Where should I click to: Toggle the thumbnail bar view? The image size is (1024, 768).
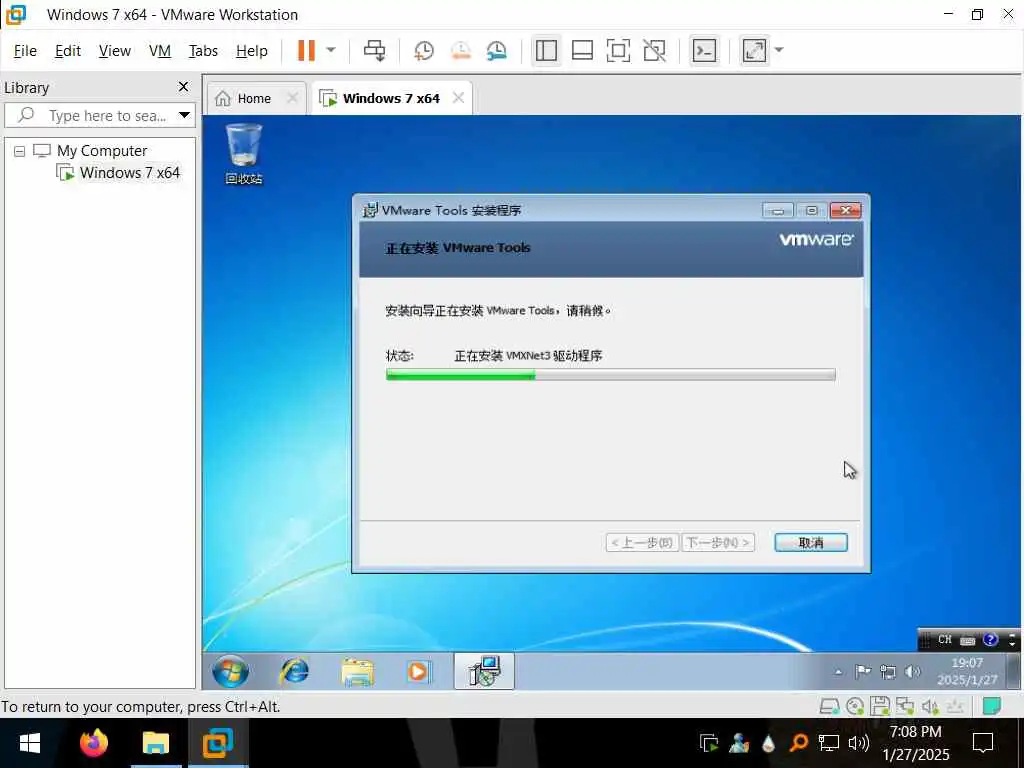(582, 50)
